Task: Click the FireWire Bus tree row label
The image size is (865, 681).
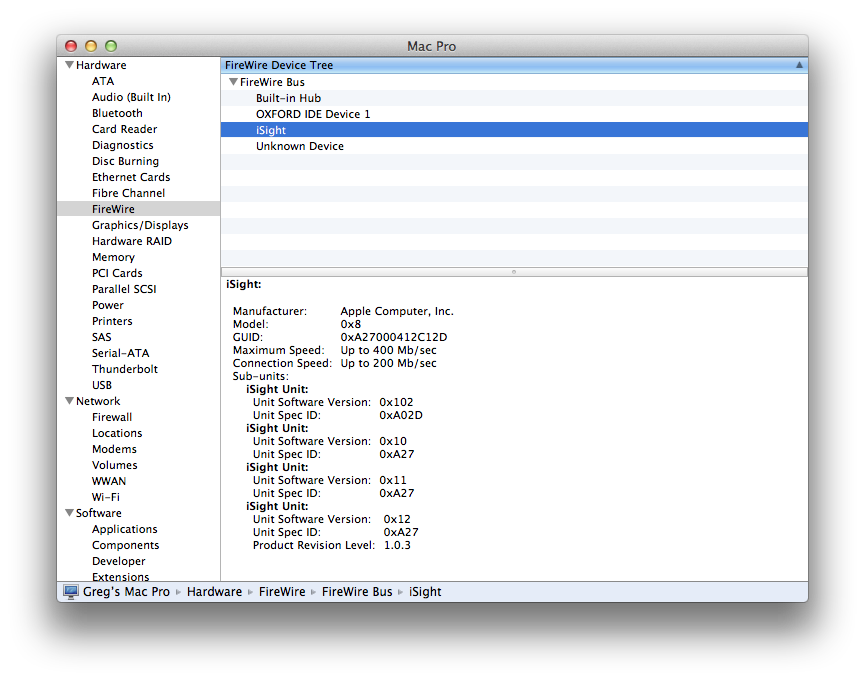Action: (272, 82)
